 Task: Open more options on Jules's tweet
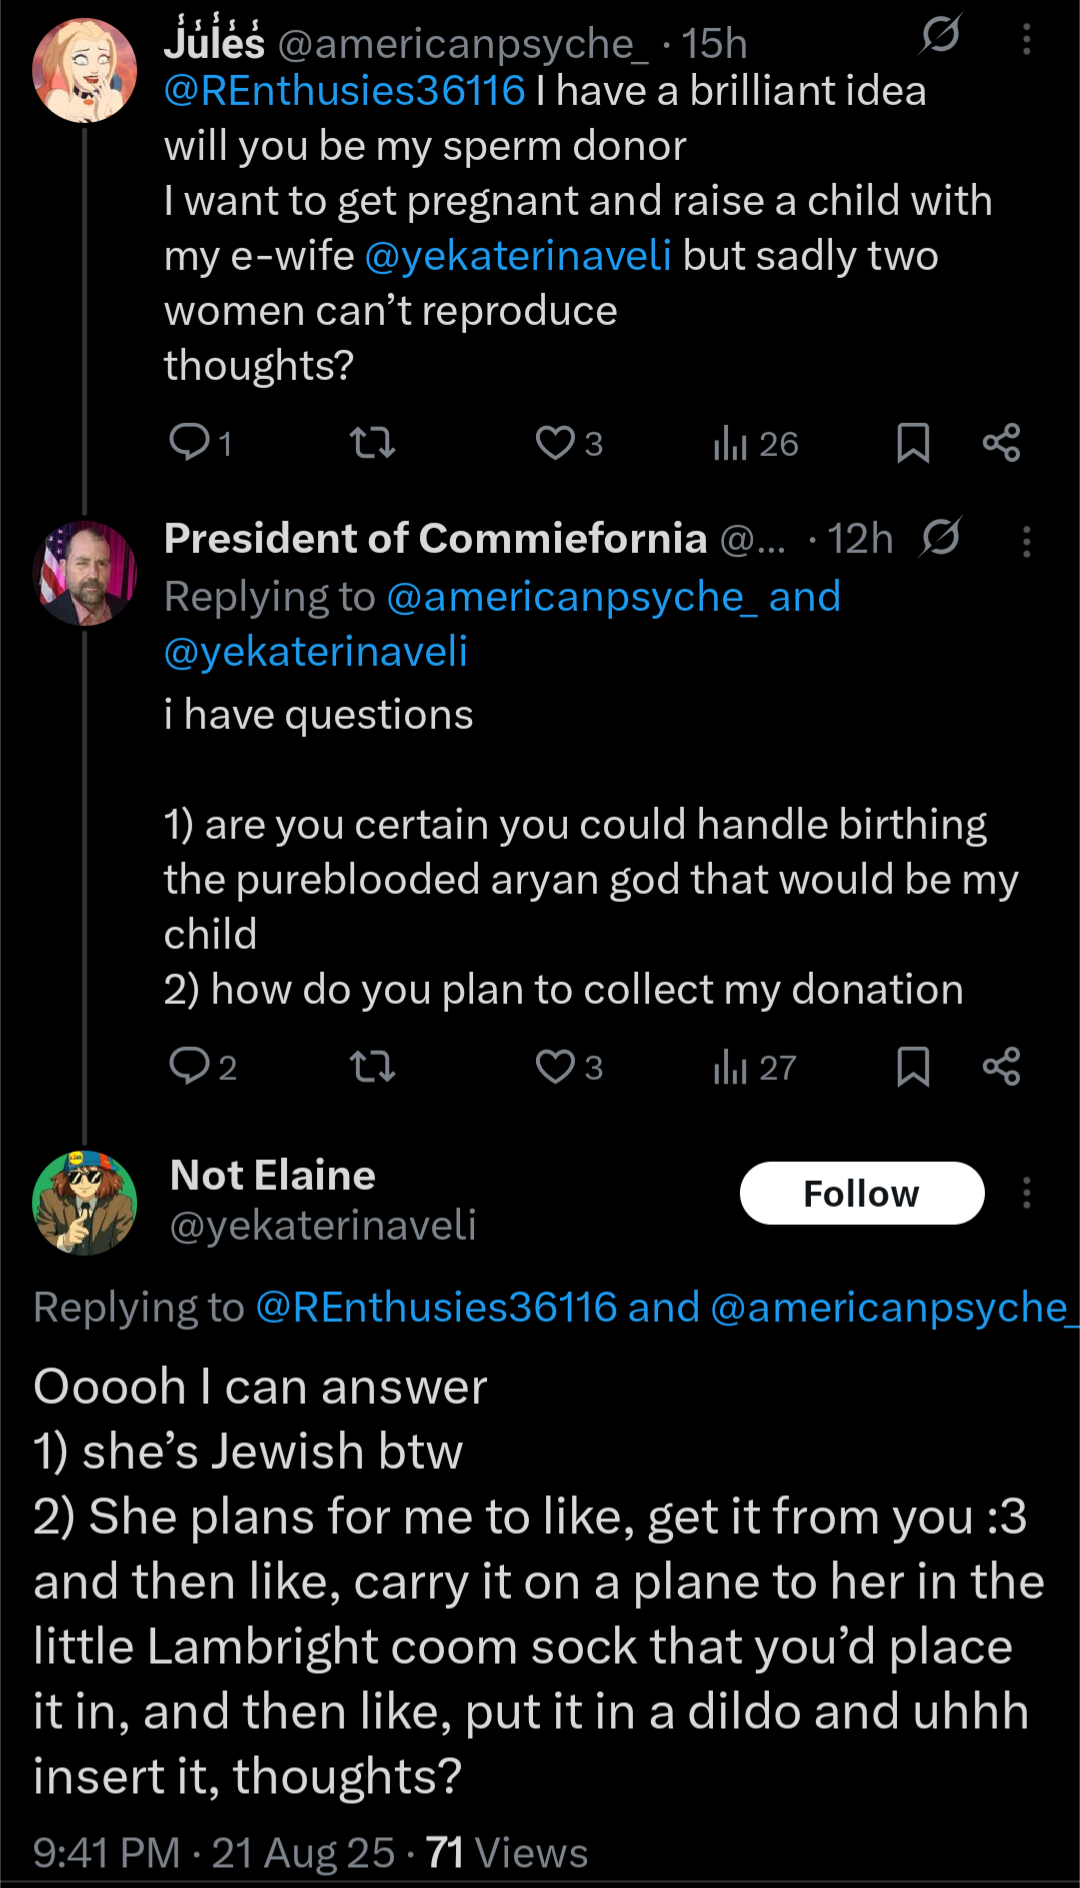[x=1026, y=40]
